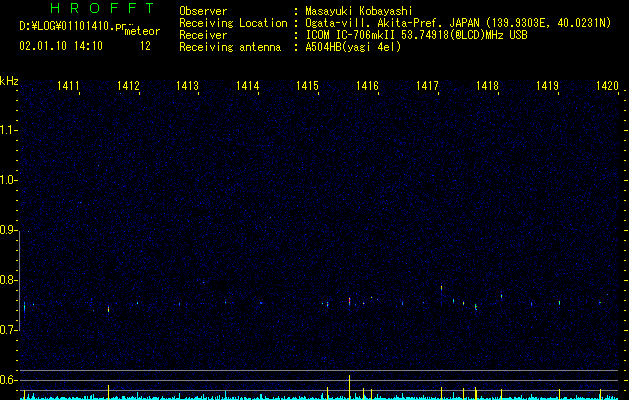Click the 0.6 kHz frequency label

pyautogui.click(x=8, y=380)
